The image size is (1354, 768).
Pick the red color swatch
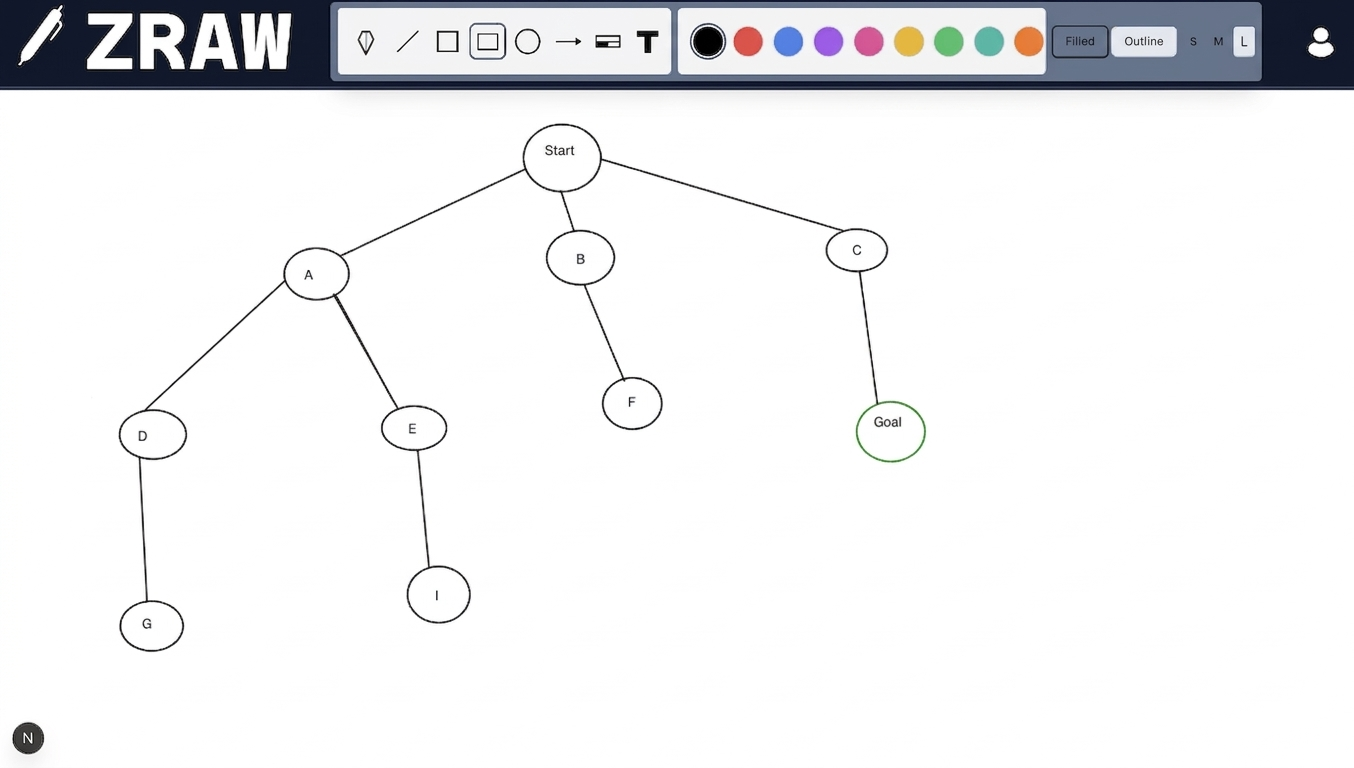pos(748,42)
